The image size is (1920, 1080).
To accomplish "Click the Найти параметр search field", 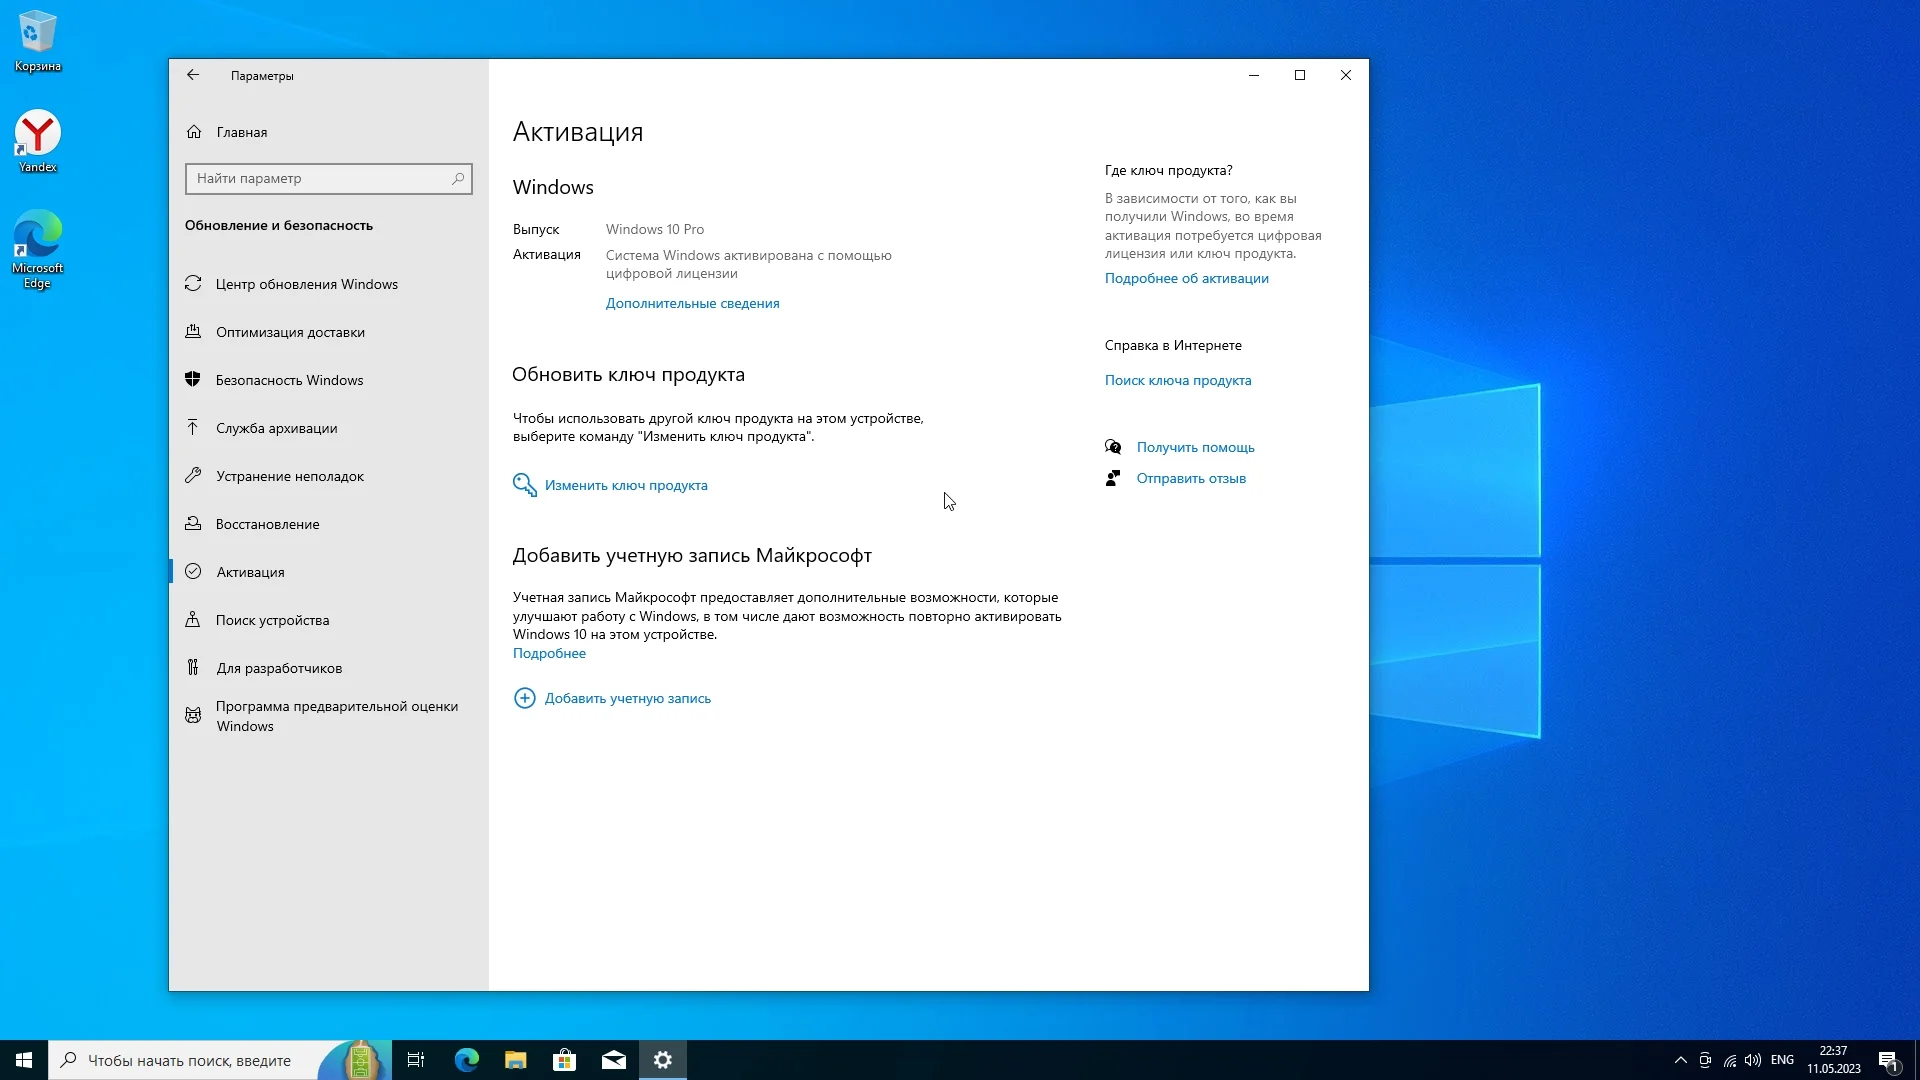I will (320, 179).
